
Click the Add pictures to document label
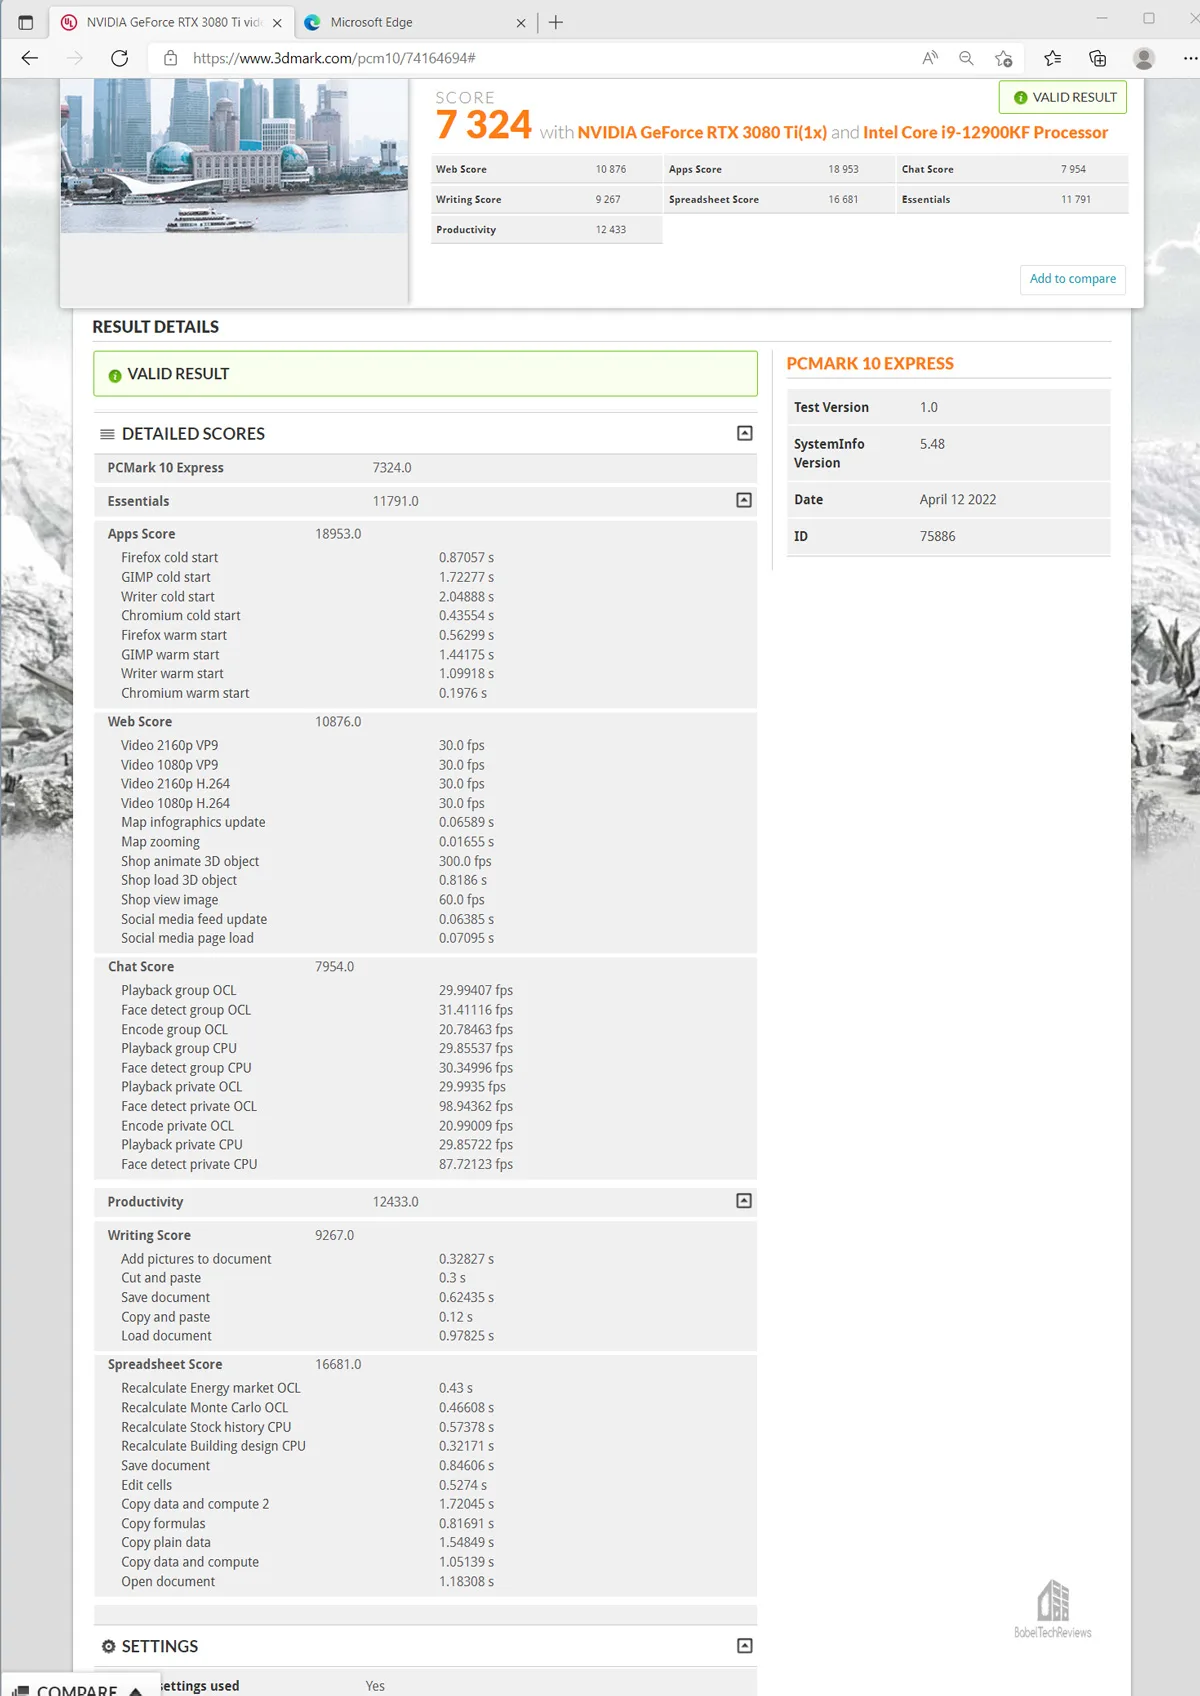click(x=196, y=1259)
